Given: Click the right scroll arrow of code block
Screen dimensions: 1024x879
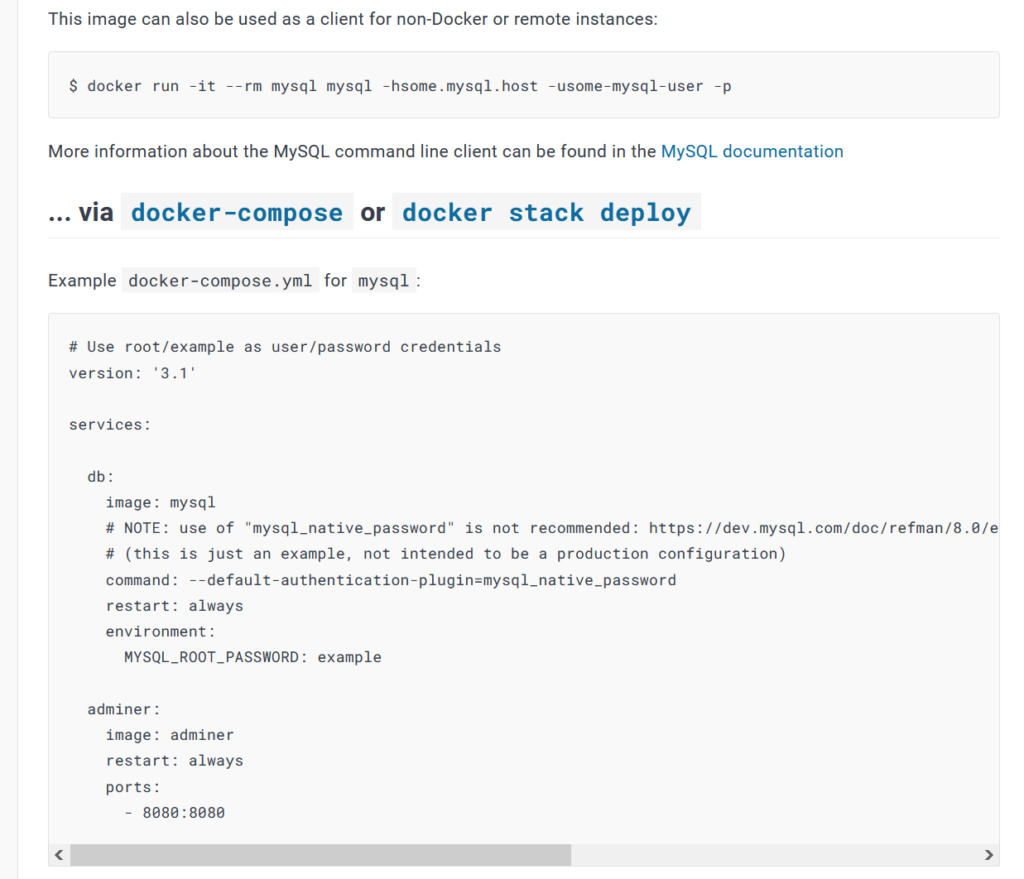Looking at the screenshot, I should [x=988, y=855].
